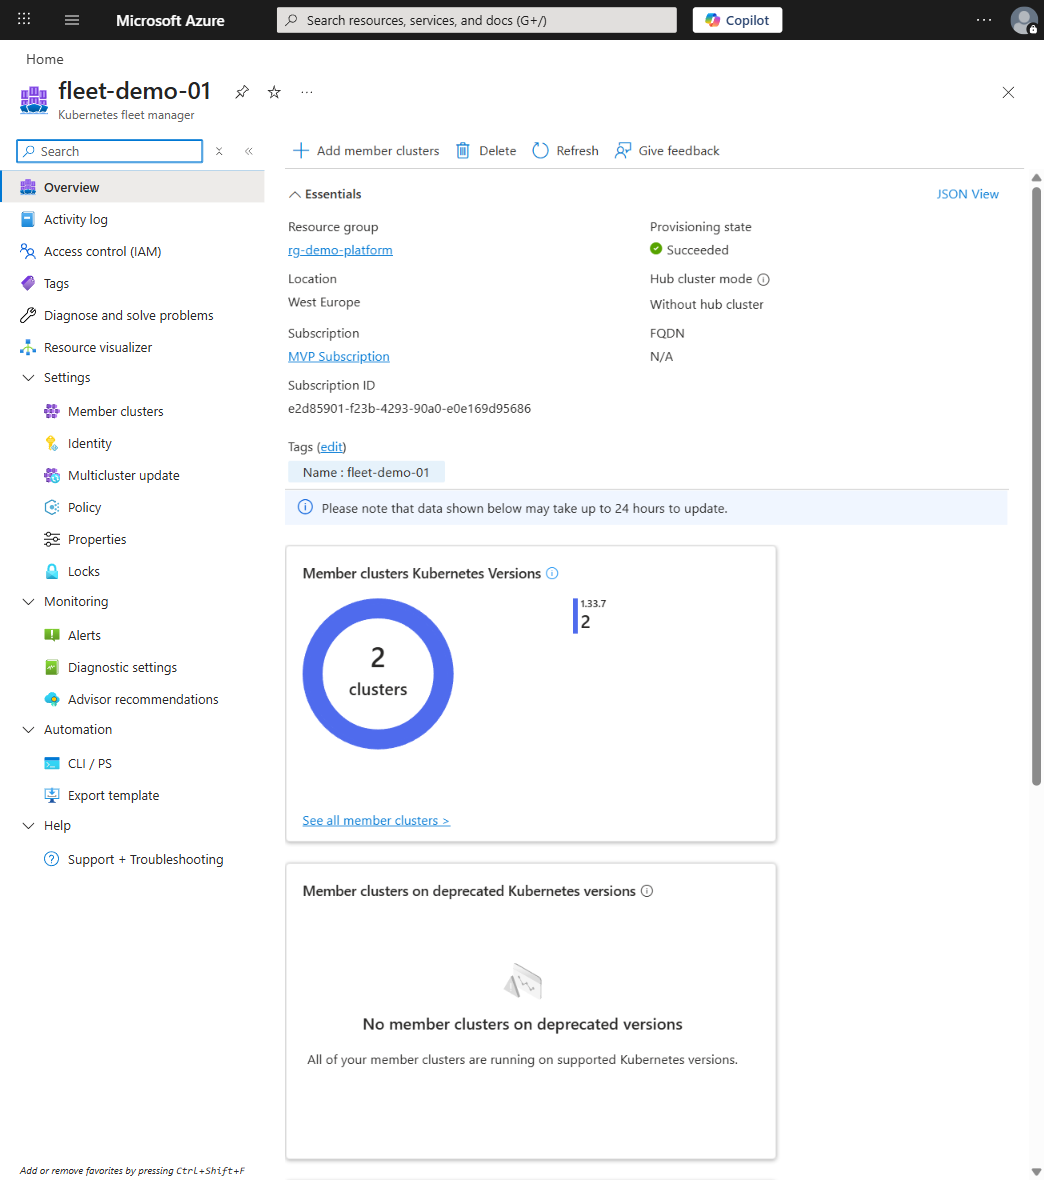Click the Azure global search box

point(477,20)
